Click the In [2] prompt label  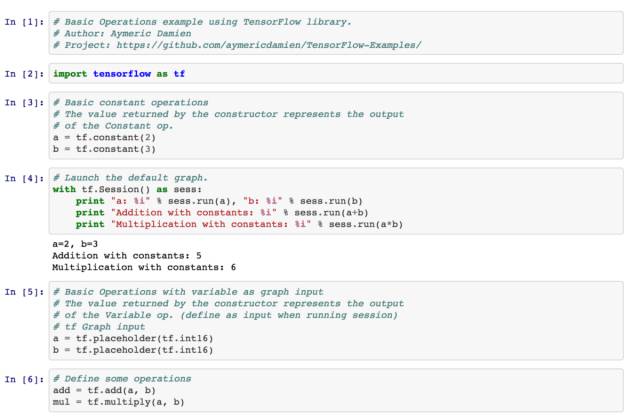(x=24, y=74)
